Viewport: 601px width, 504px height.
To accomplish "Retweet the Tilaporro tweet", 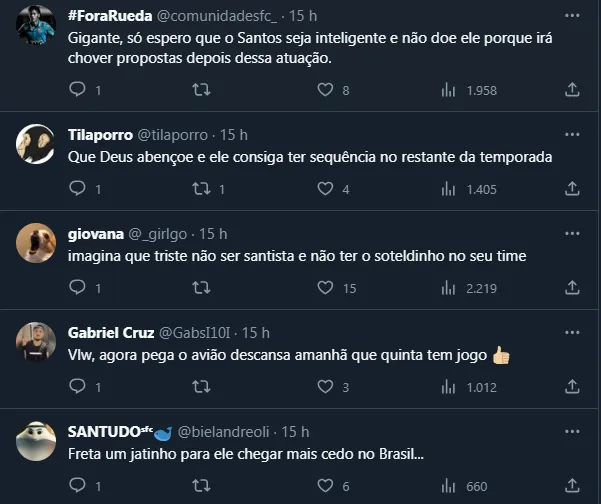I will click(200, 189).
